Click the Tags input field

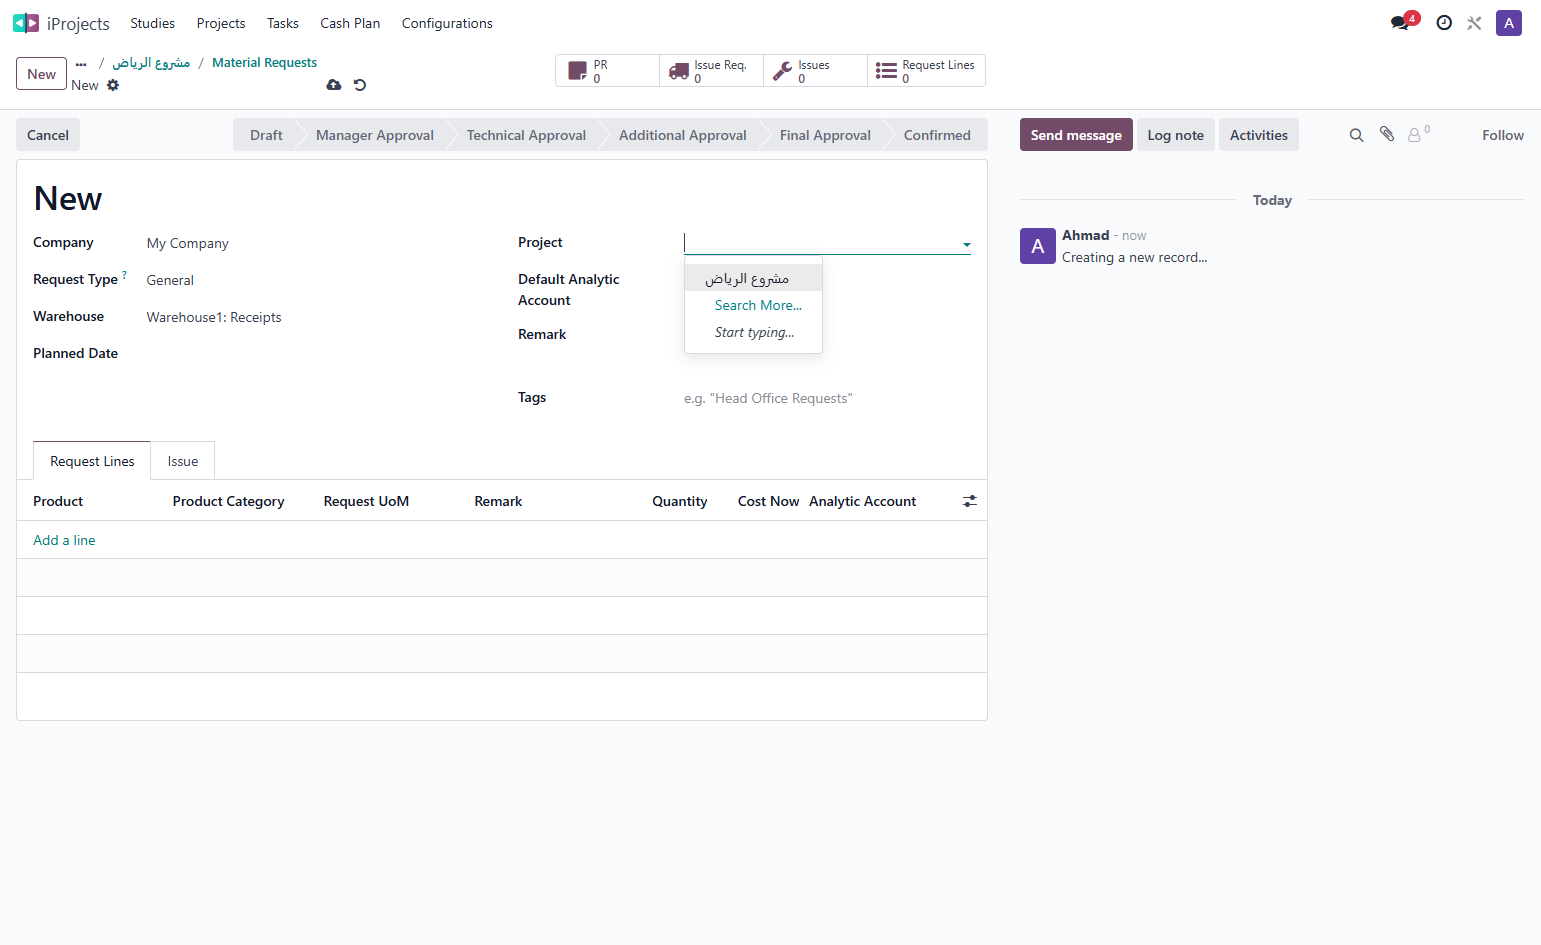827,398
